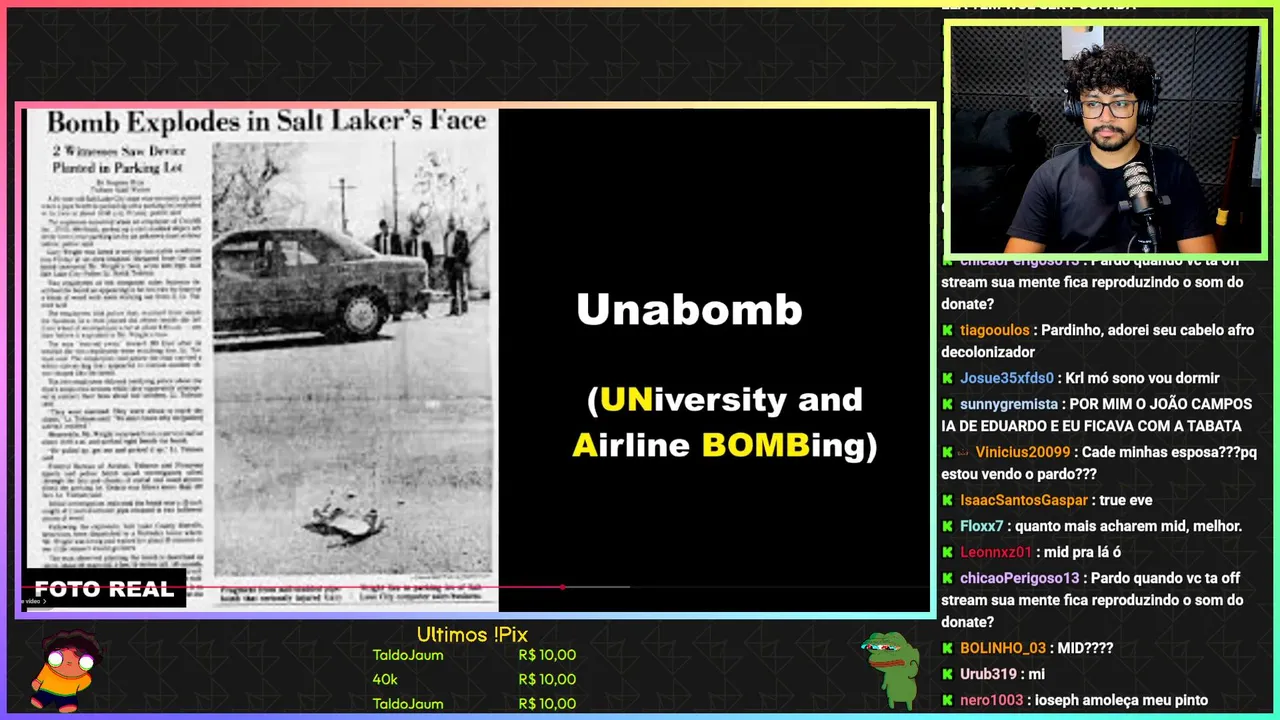
Task: Click message 'Krl mó sono vou dormir'
Action: (x=1142, y=378)
